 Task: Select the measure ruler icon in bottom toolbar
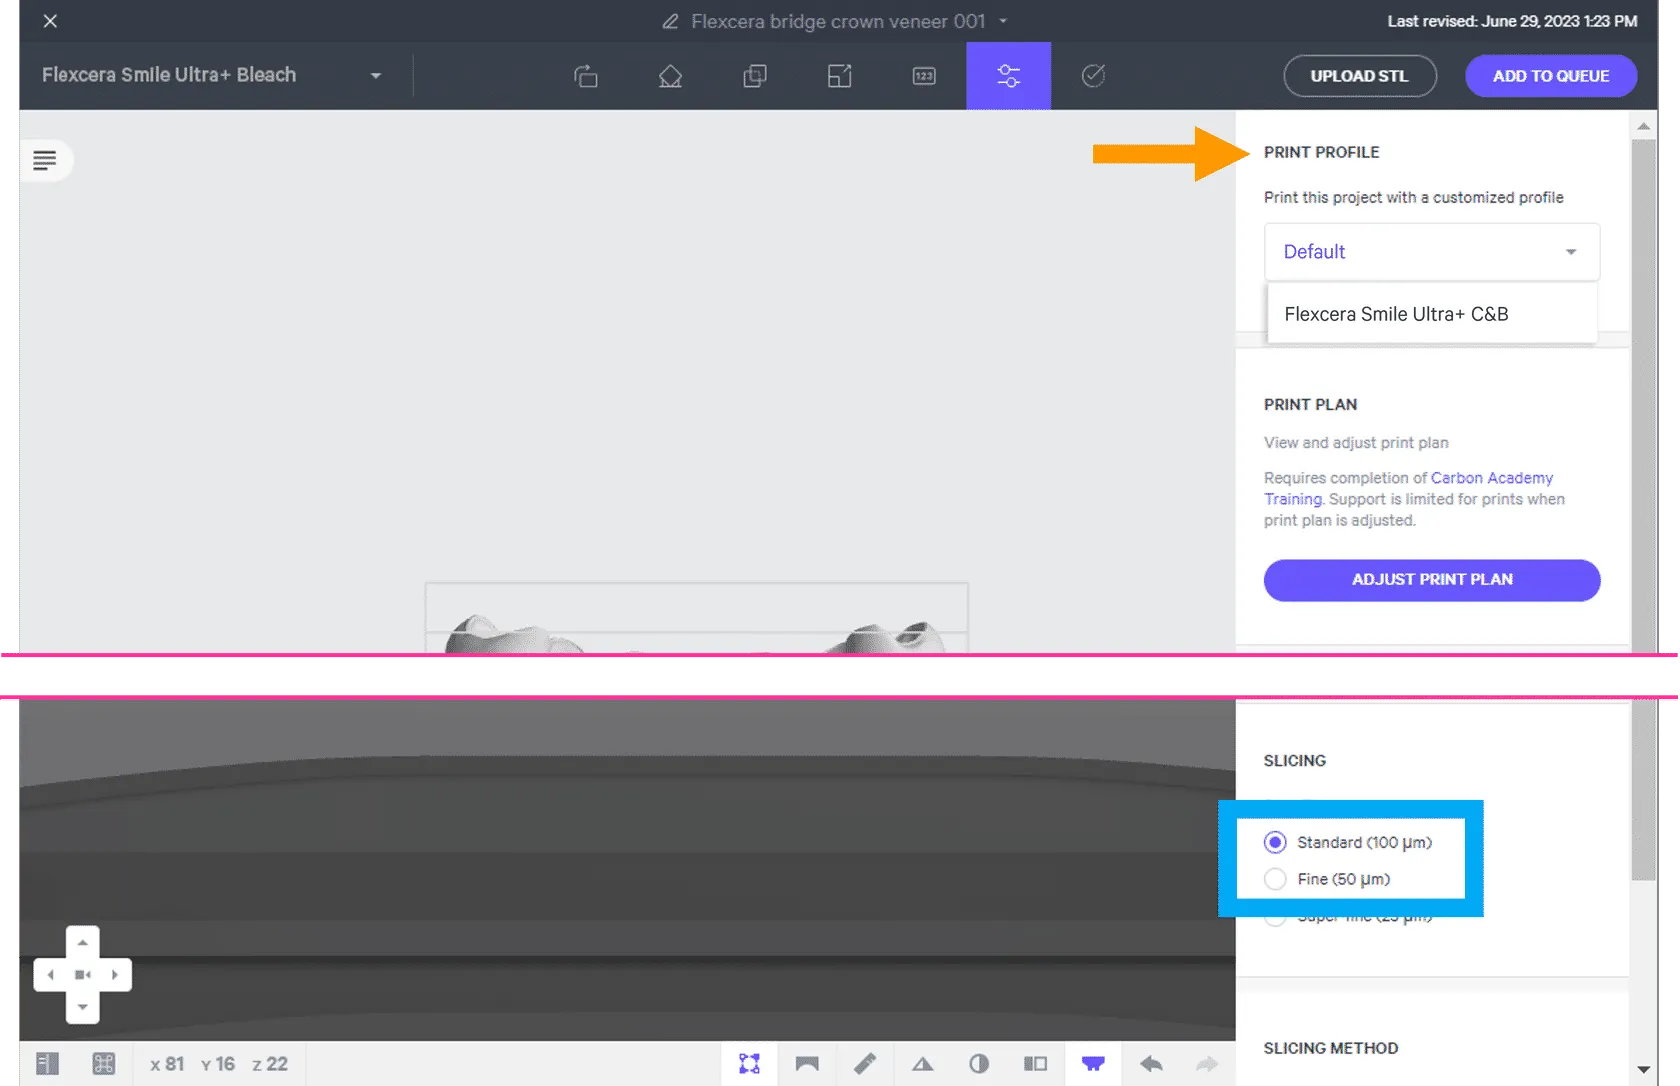click(865, 1063)
